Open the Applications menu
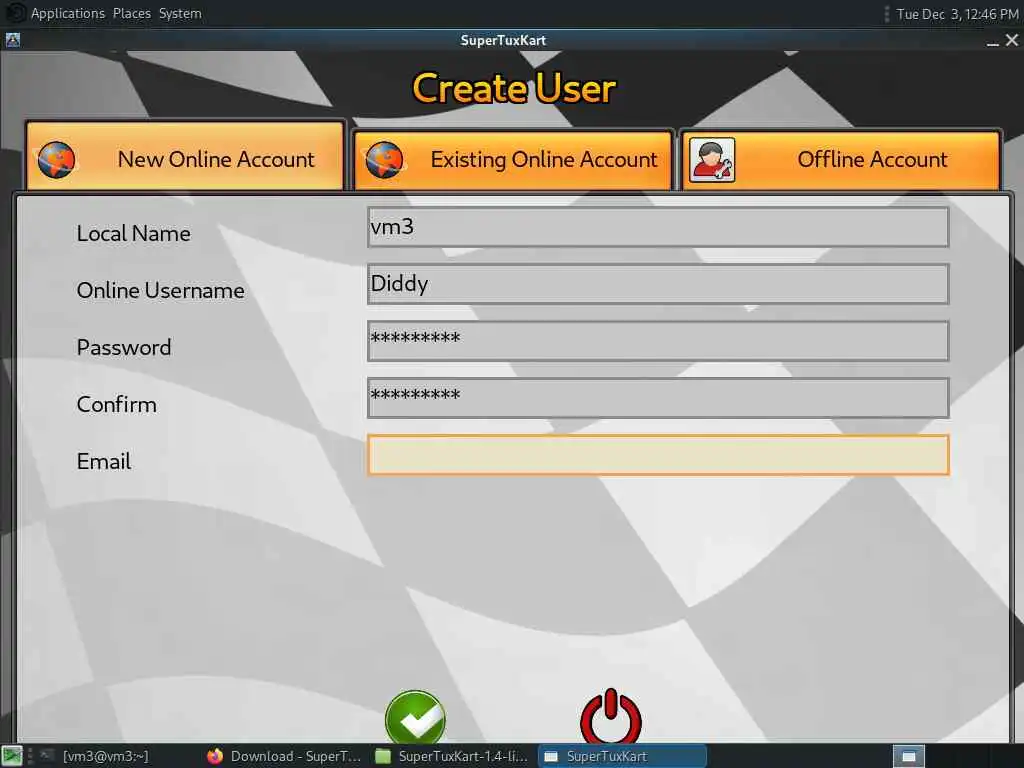 [x=68, y=13]
